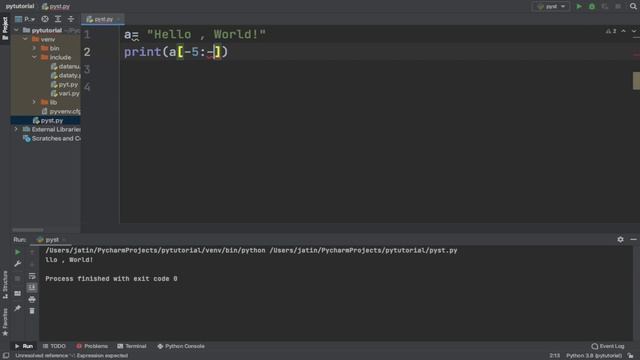Viewport: 640px width, 360px height.
Task: Click pyst.py breadcrumb in navigation bar
Action: [56, 6]
